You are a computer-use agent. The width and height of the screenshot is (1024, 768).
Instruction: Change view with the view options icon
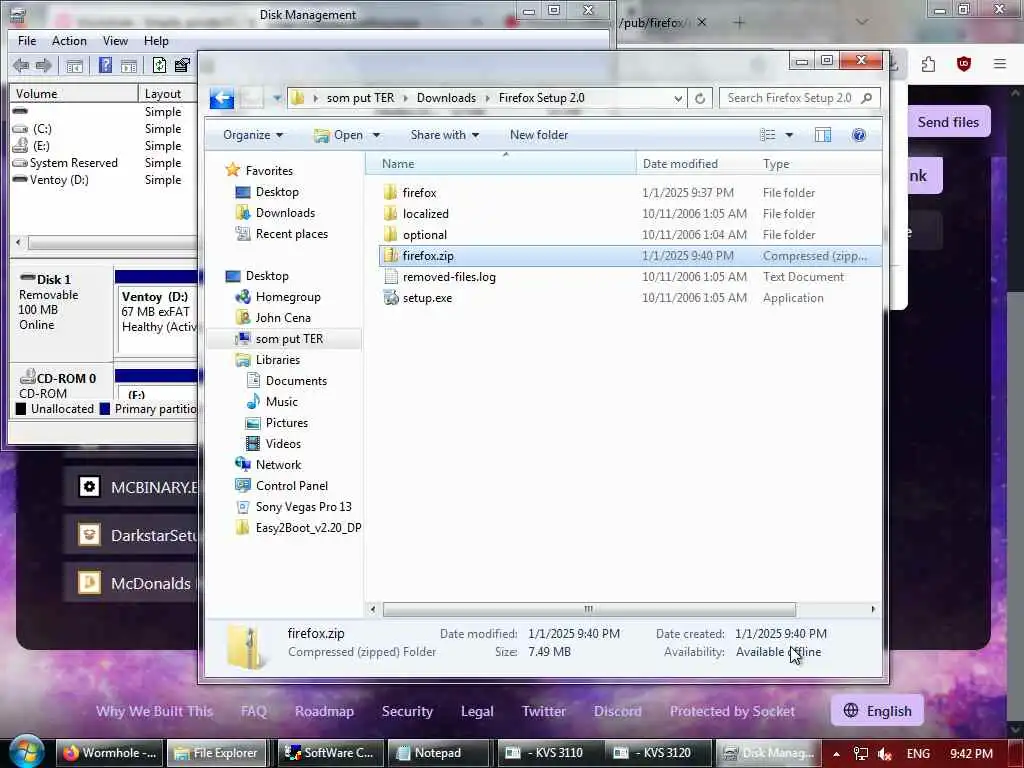pyautogui.click(x=767, y=135)
